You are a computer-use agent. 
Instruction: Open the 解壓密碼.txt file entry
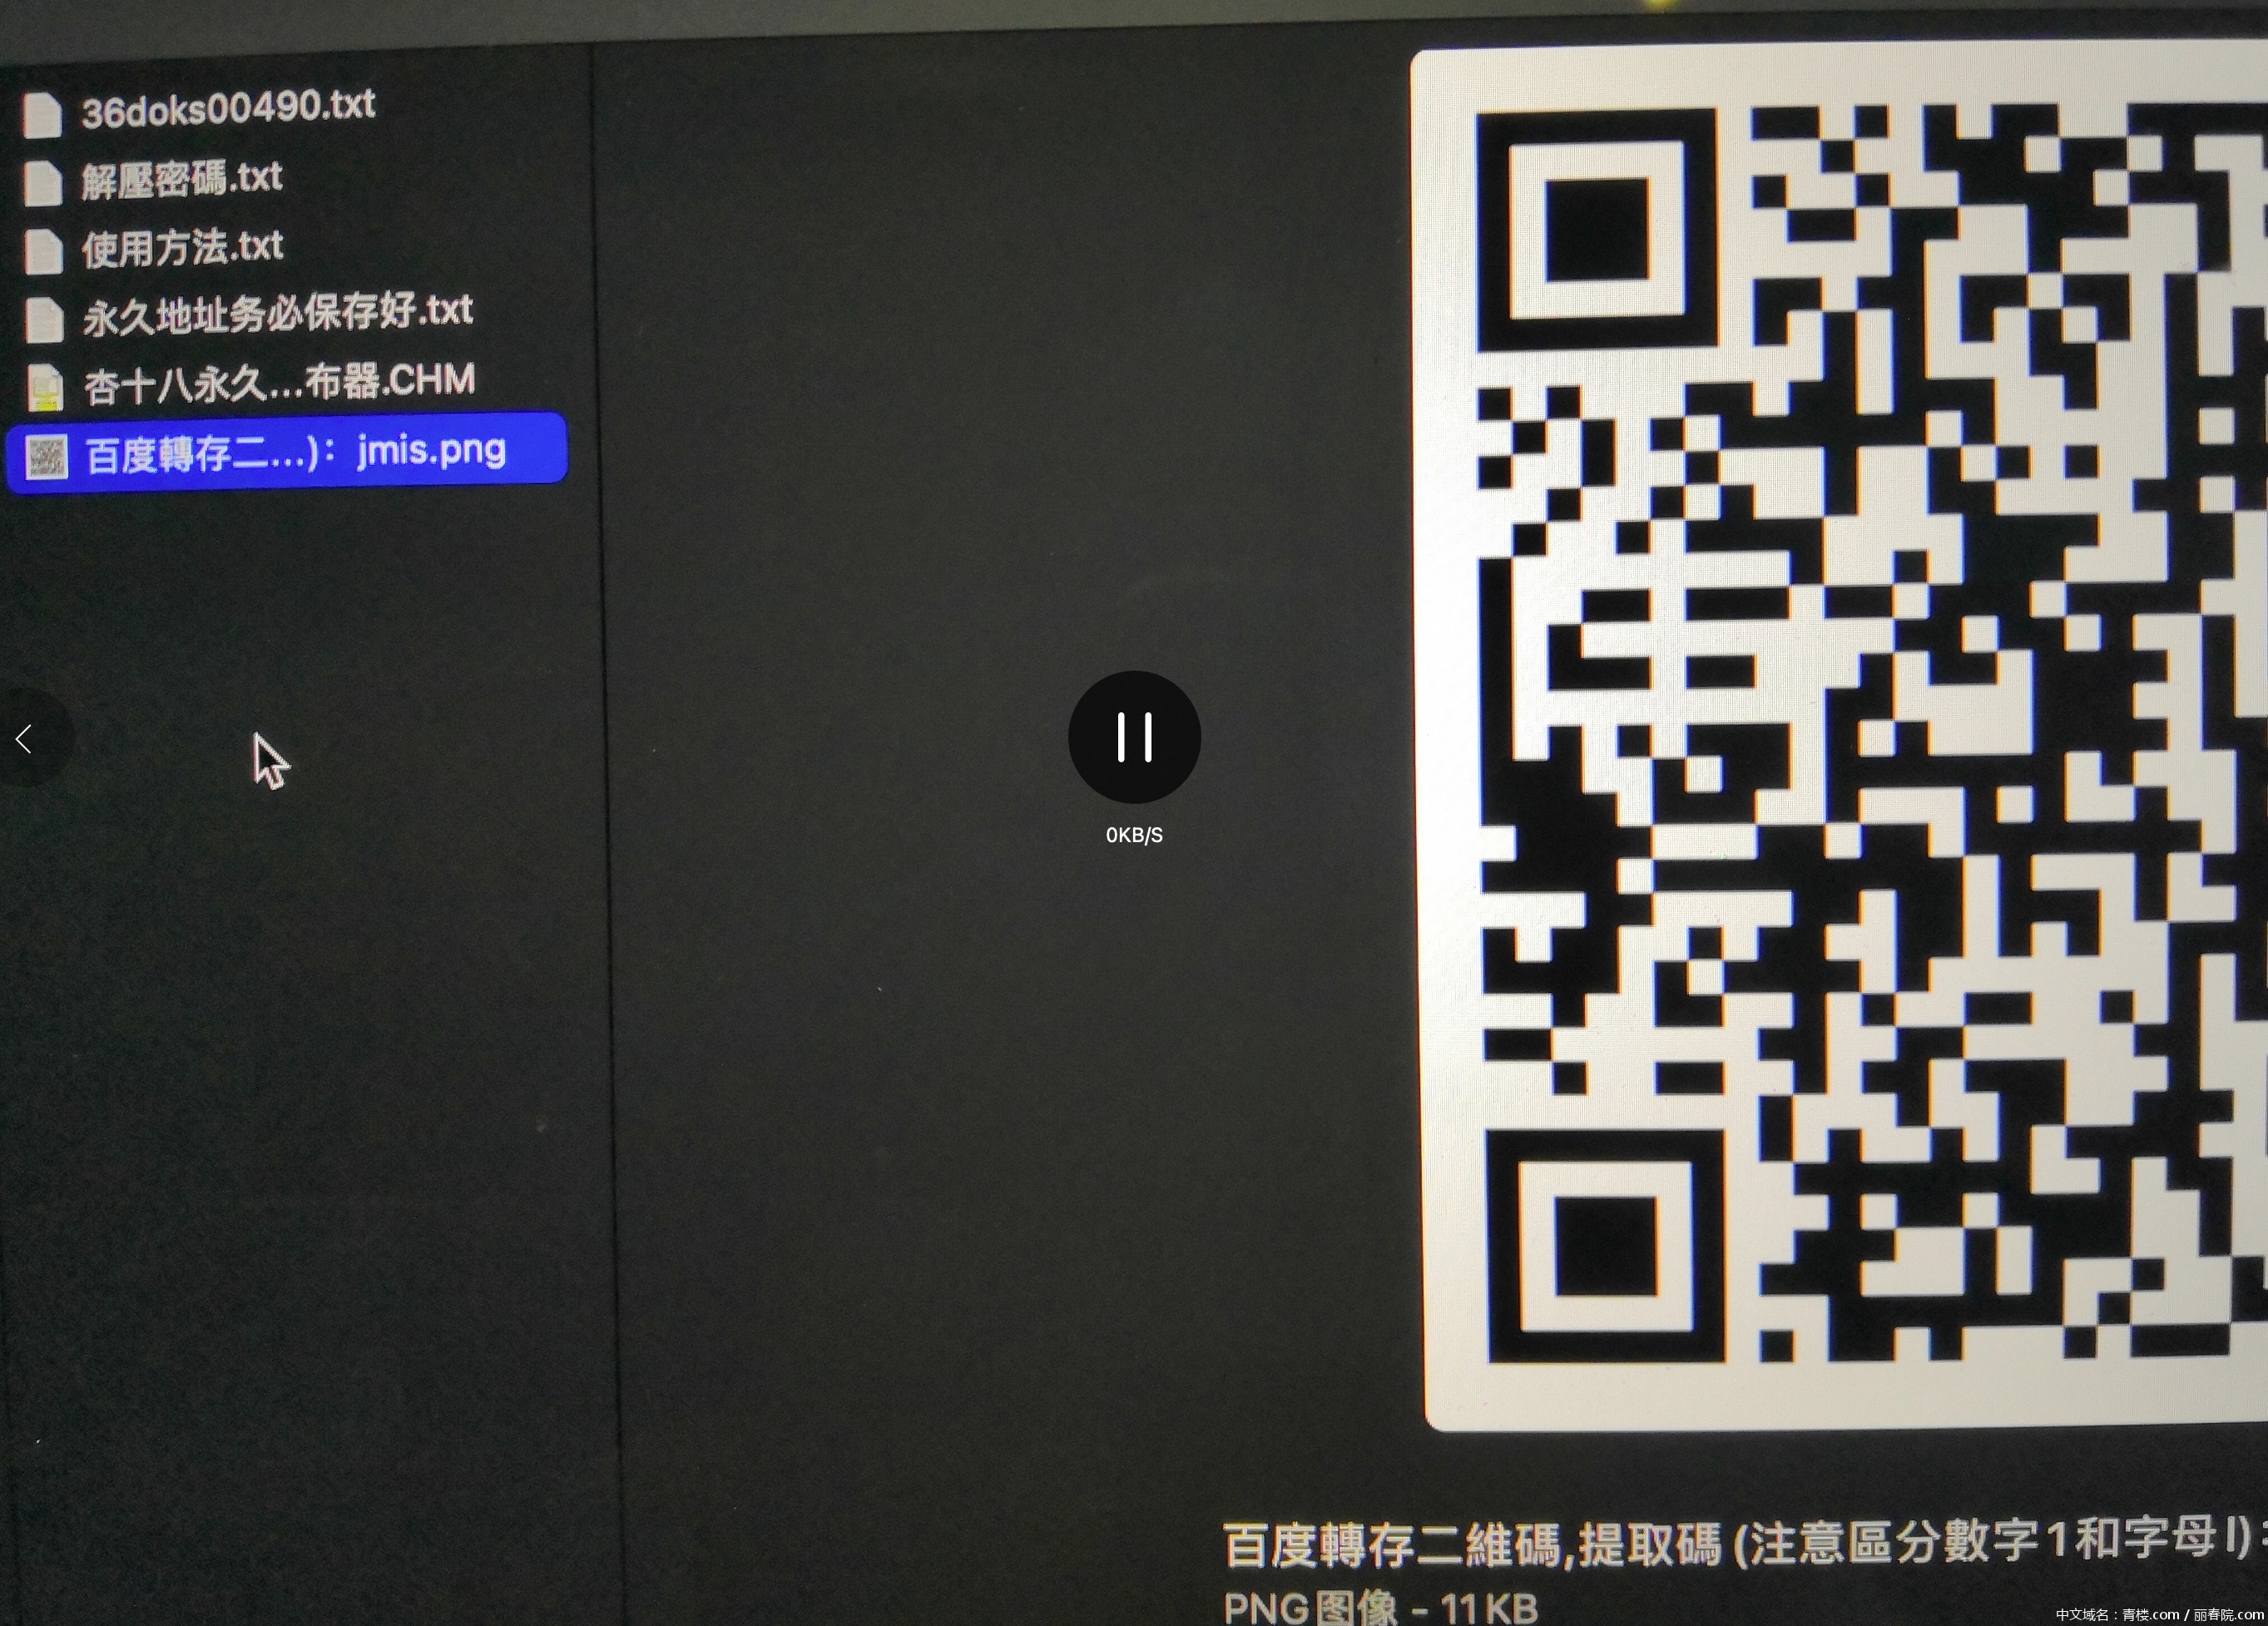pos(181,180)
